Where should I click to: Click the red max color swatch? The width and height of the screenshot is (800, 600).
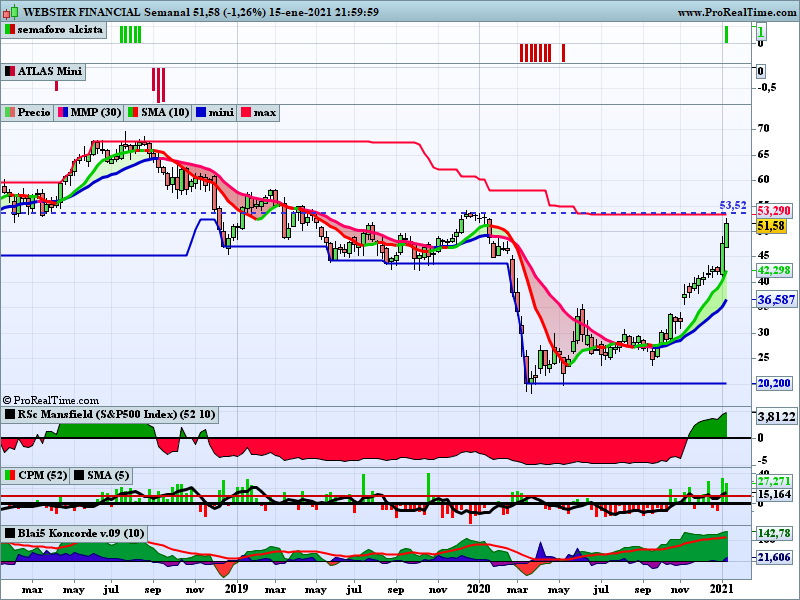pyautogui.click(x=246, y=112)
